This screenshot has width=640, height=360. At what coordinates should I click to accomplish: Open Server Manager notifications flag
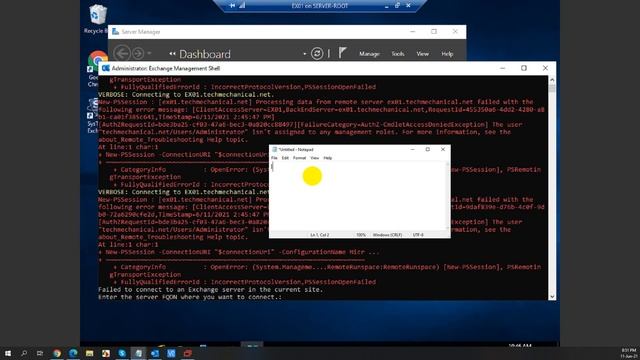click(x=342, y=53)
